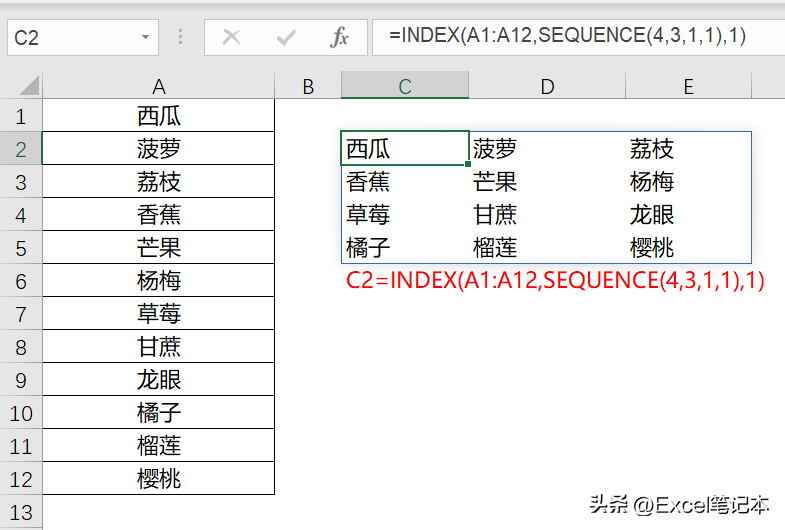Select column A header
Image resolution: width=785 pixels, height=530 pixels.
[x=159, y=86]
